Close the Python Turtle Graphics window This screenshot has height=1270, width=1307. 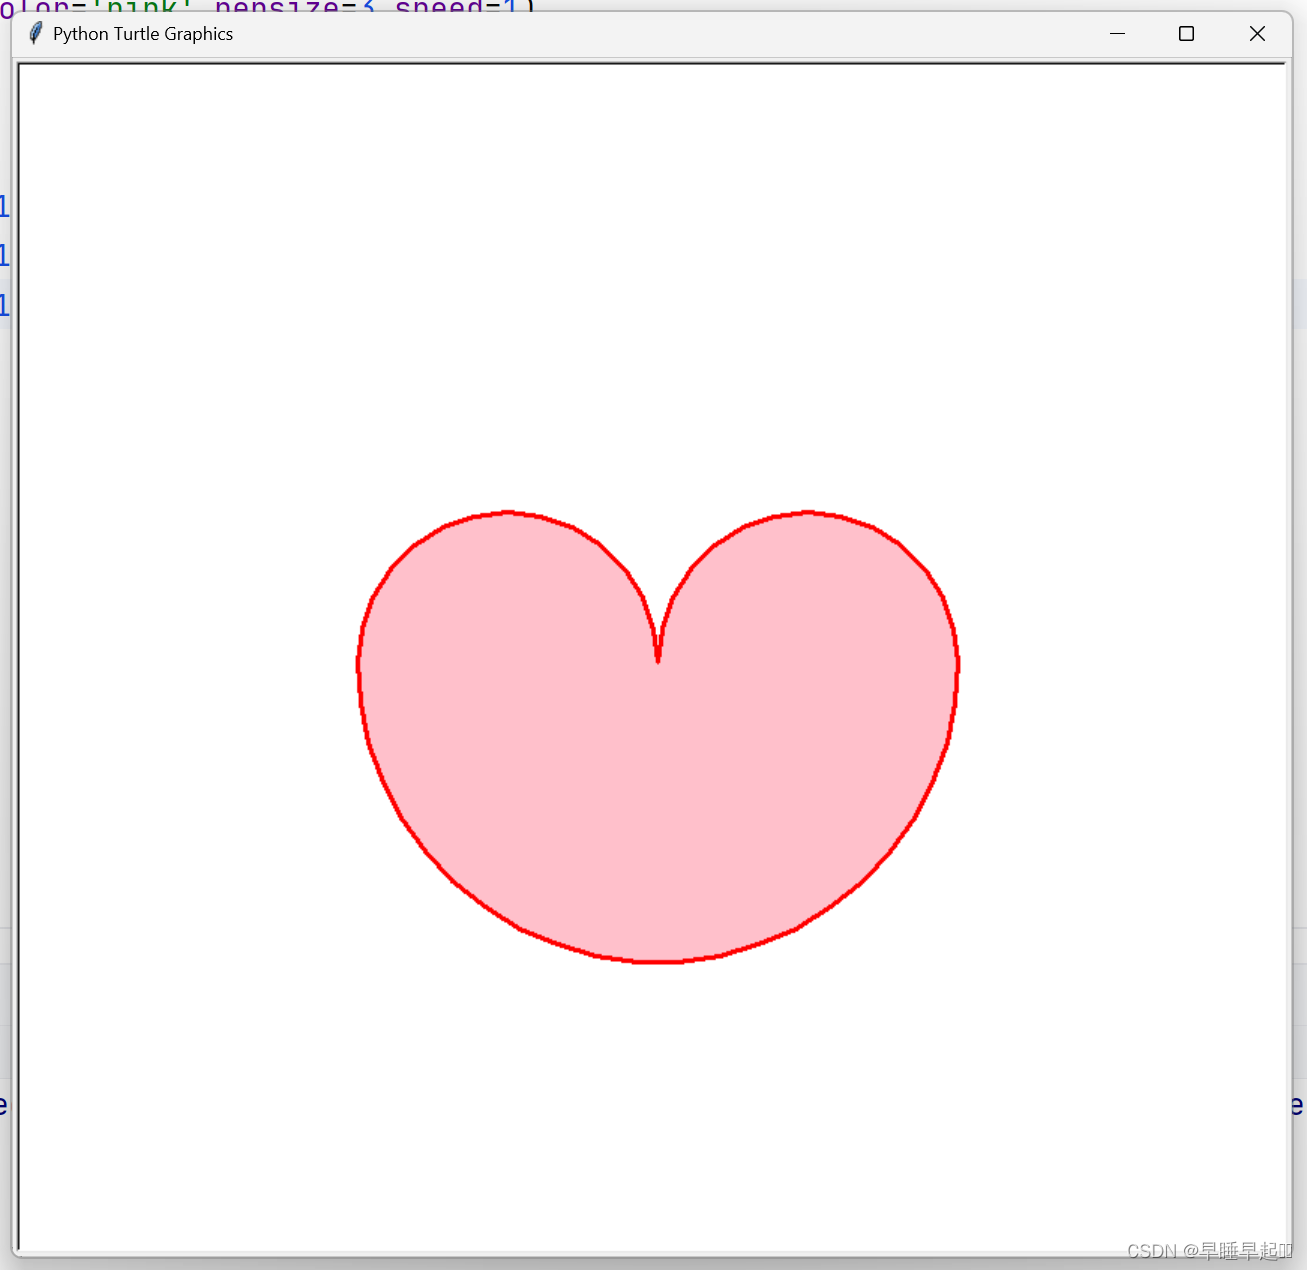[1257, 33]
